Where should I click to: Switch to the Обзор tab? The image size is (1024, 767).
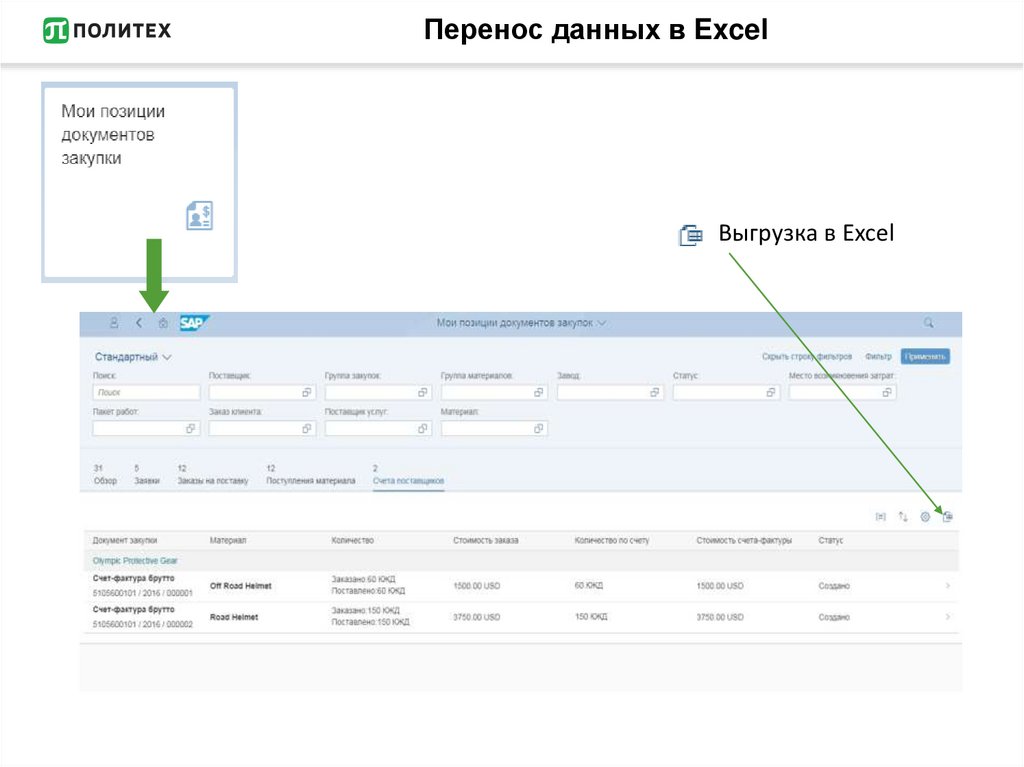104,474
